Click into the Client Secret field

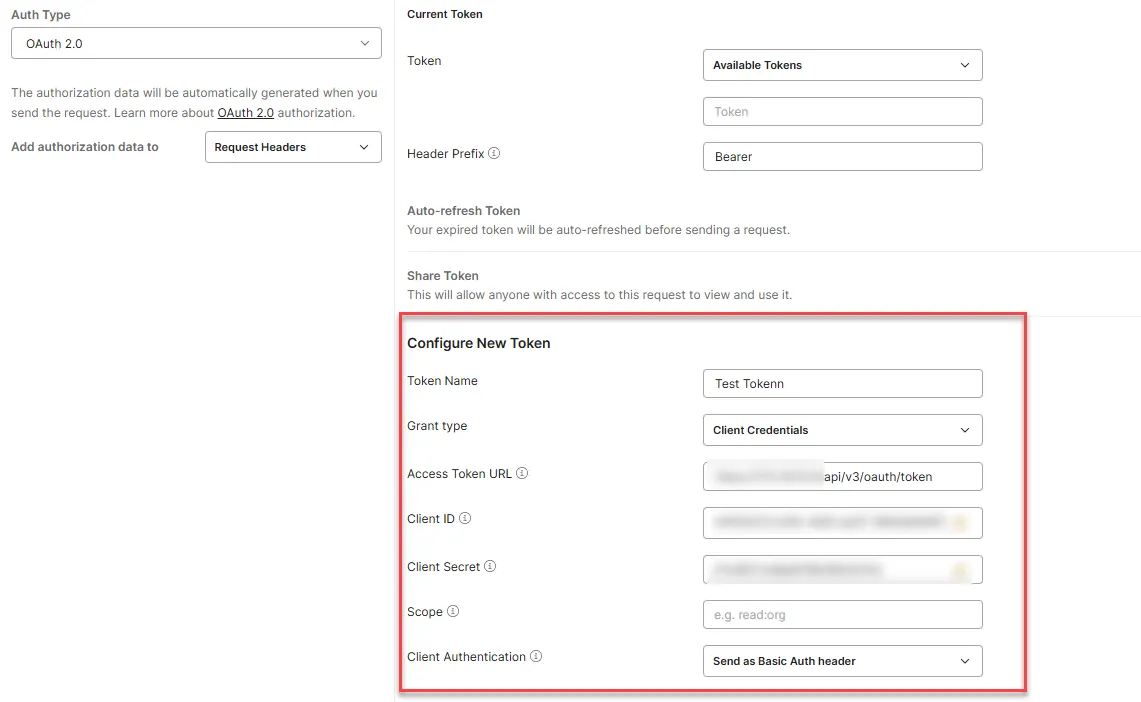pyautogui.click(x=842, y=570)
